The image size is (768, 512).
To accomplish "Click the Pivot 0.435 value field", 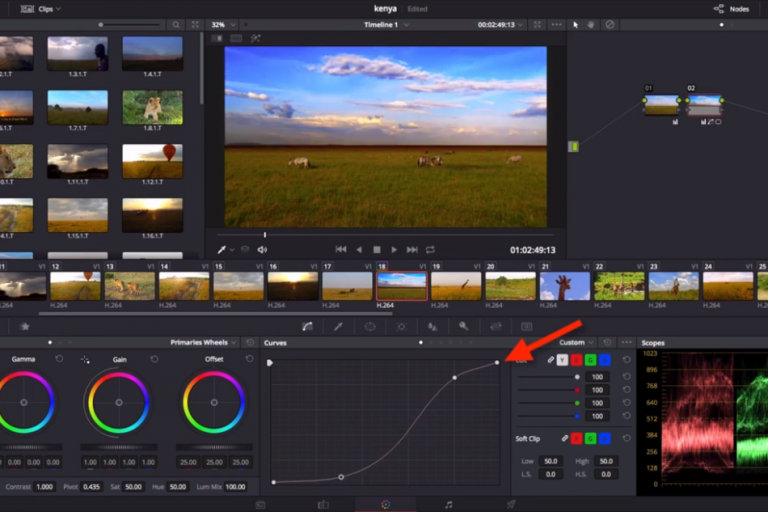I will point(92,487).
